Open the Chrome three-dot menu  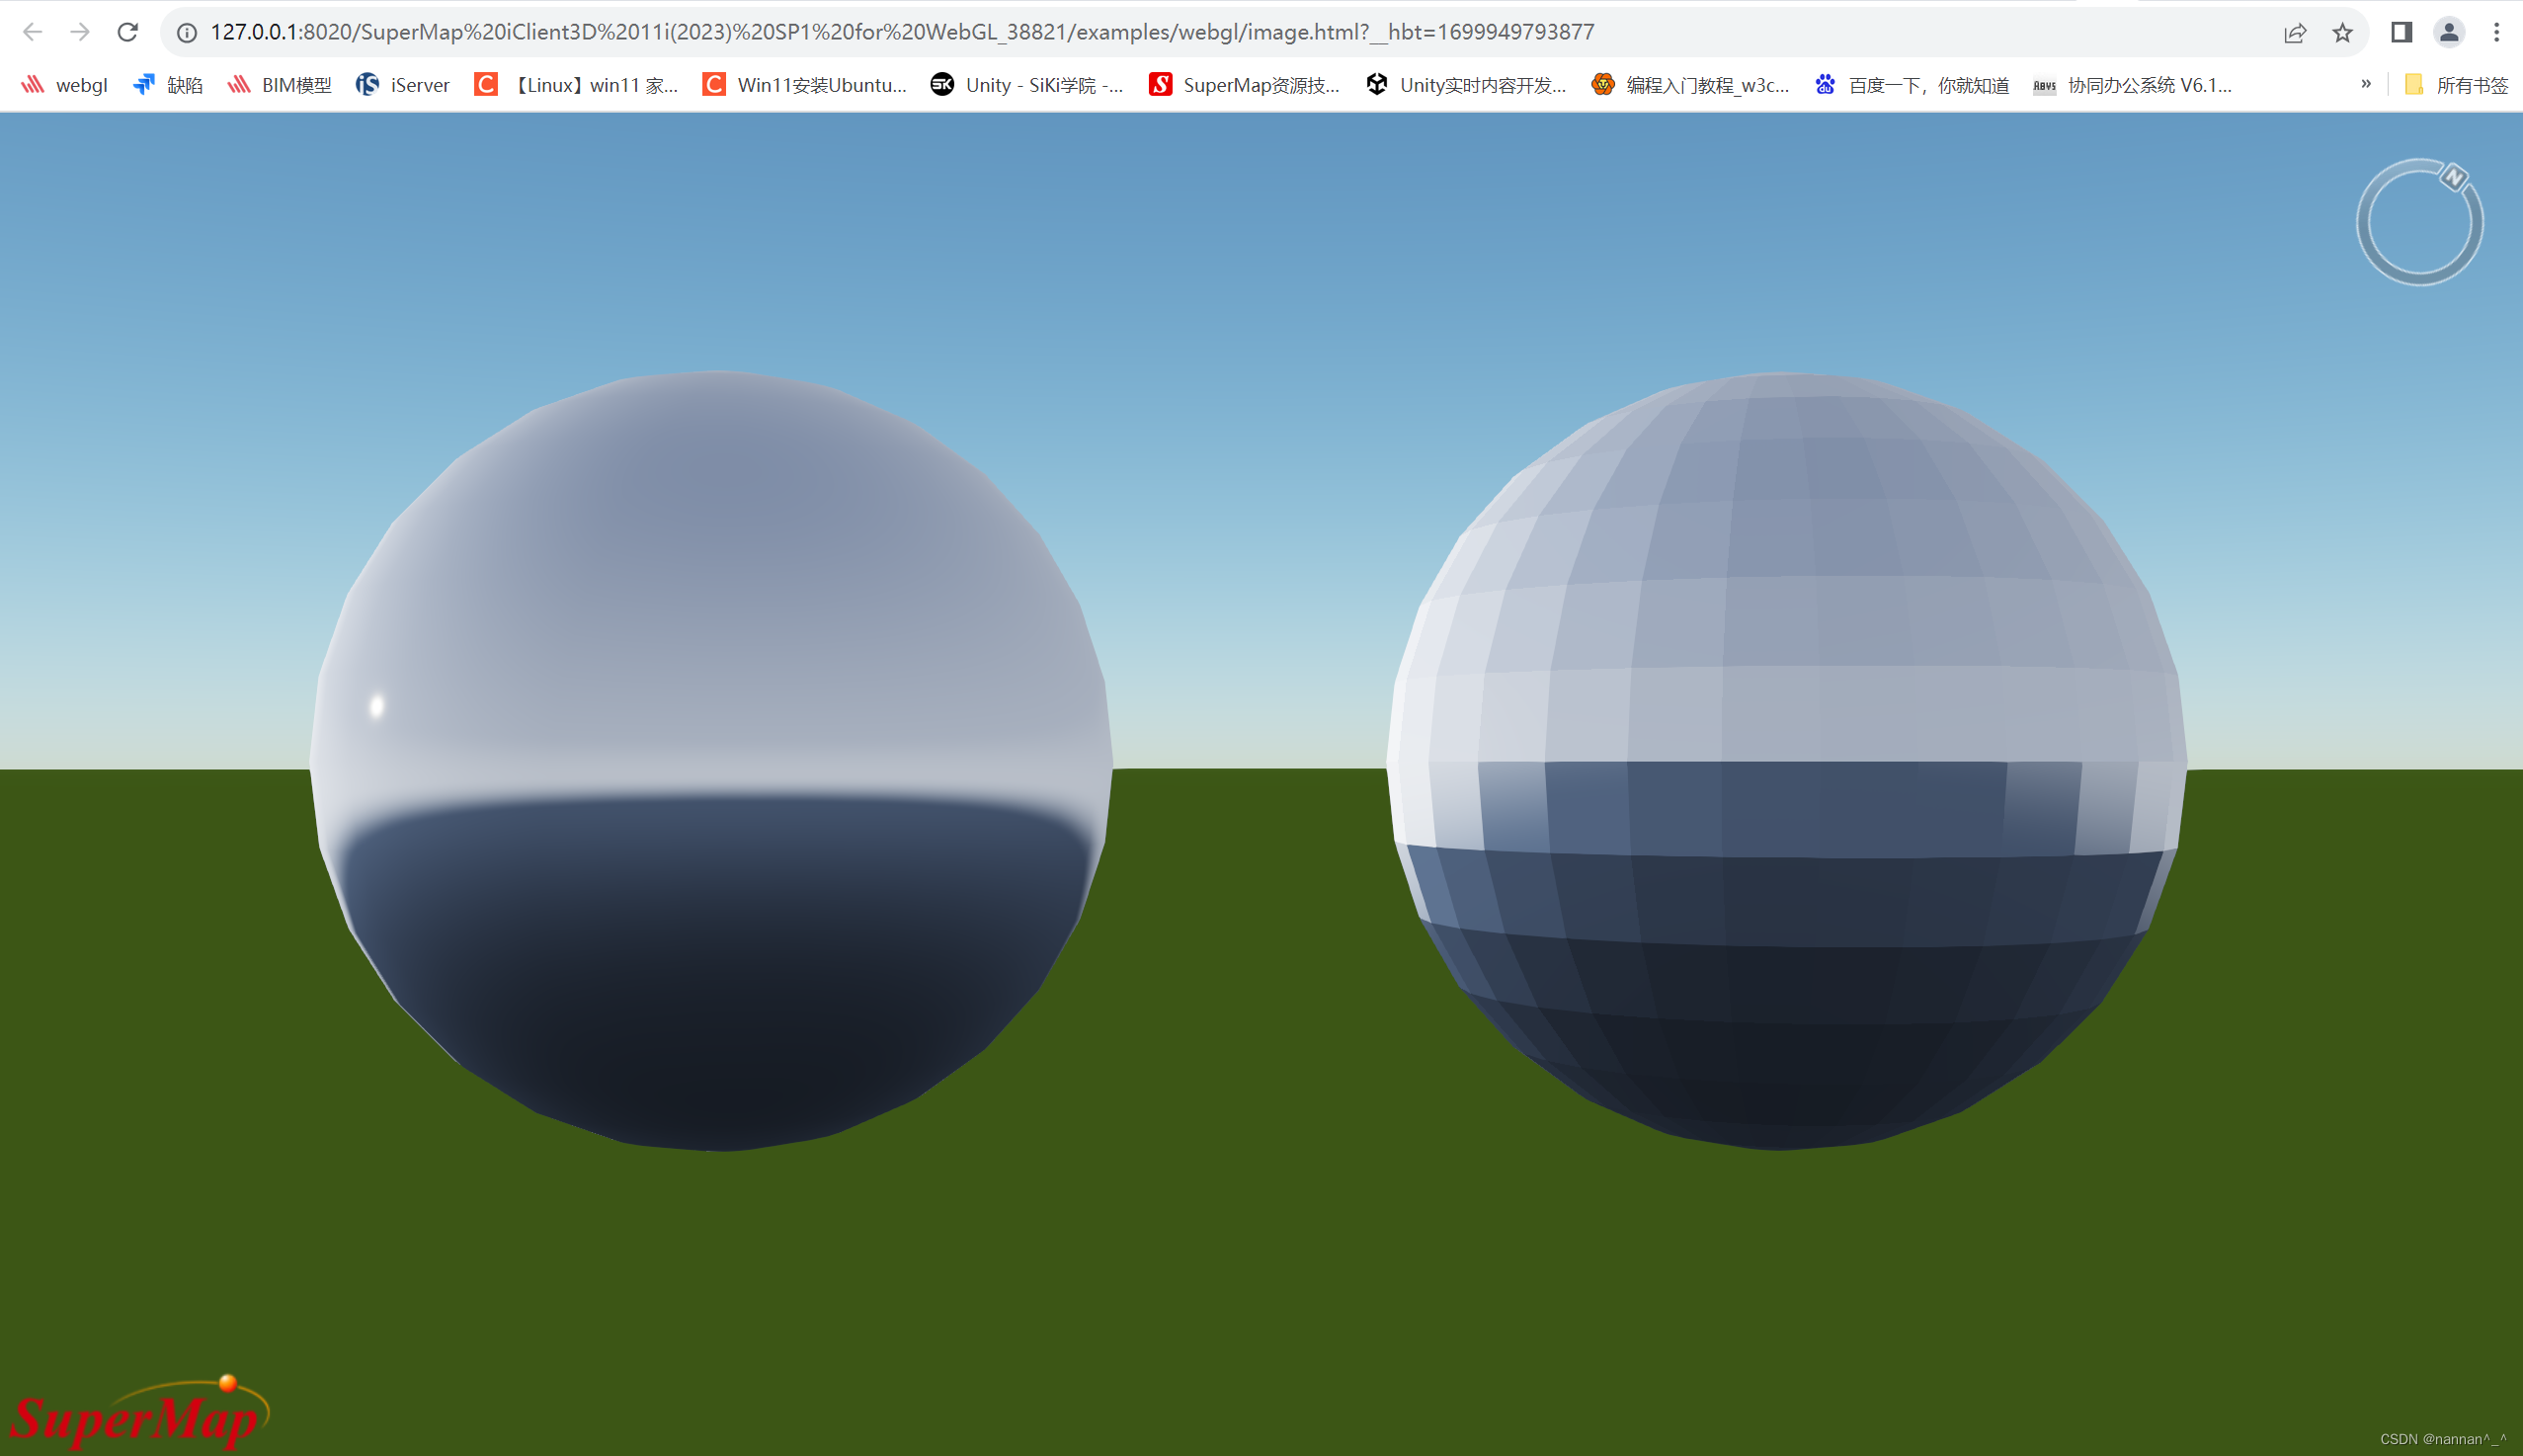pos(2496,32)
